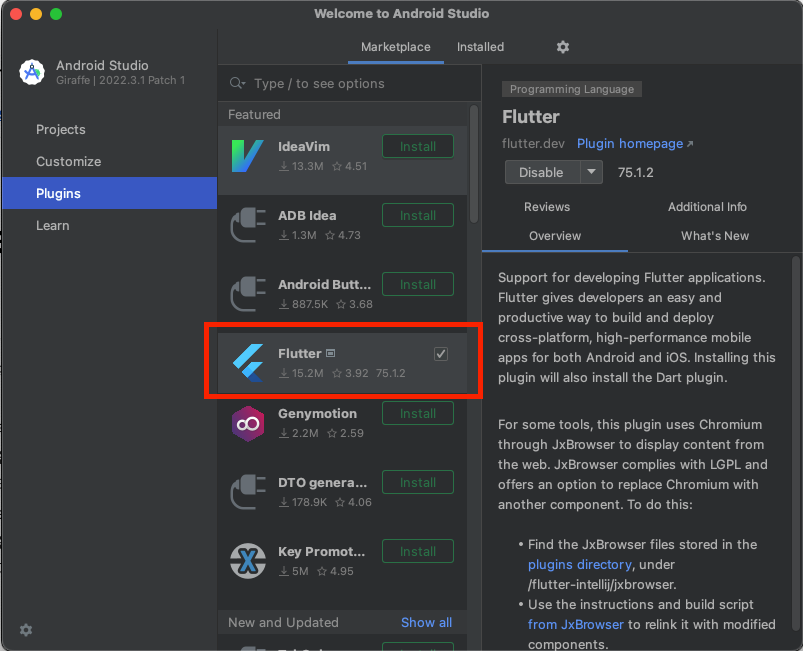The height and width of the screenshot is (651, 803).
Task: Open plugin settings gear next to Installed tab
Action: pyautogui.click(x=563, y=47)
